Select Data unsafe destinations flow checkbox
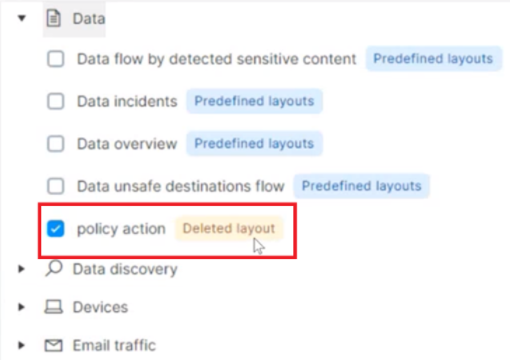The image size is (510, 360). pos(56,186)
